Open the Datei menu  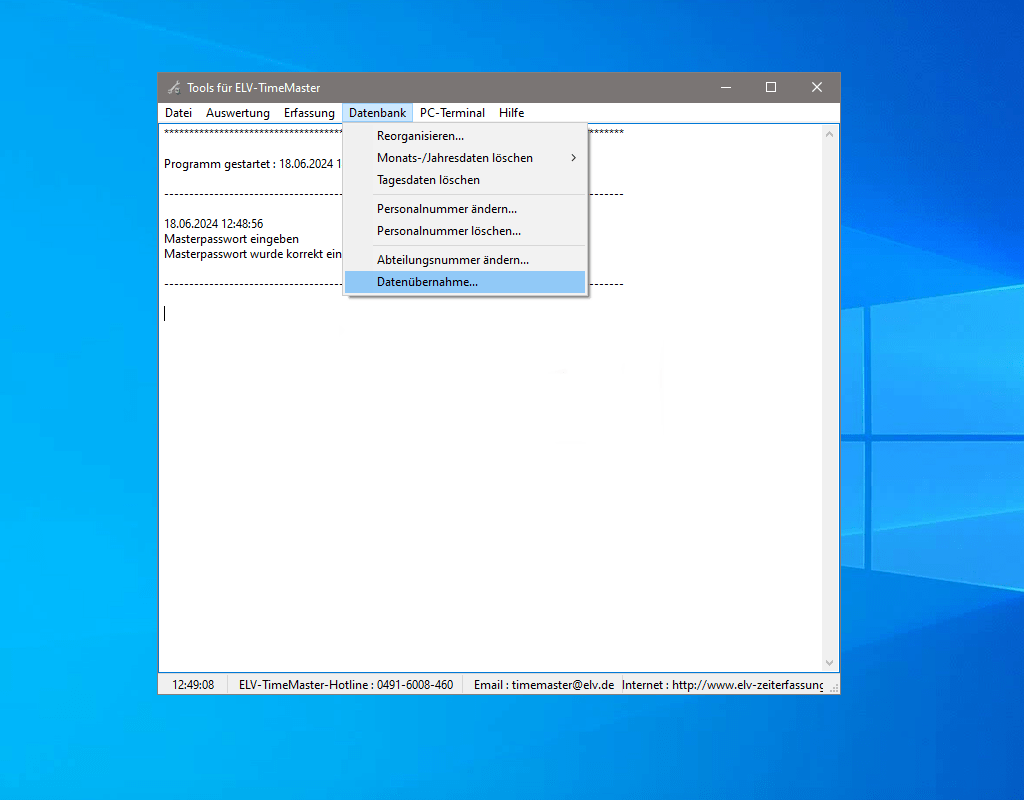coord(178,113)
